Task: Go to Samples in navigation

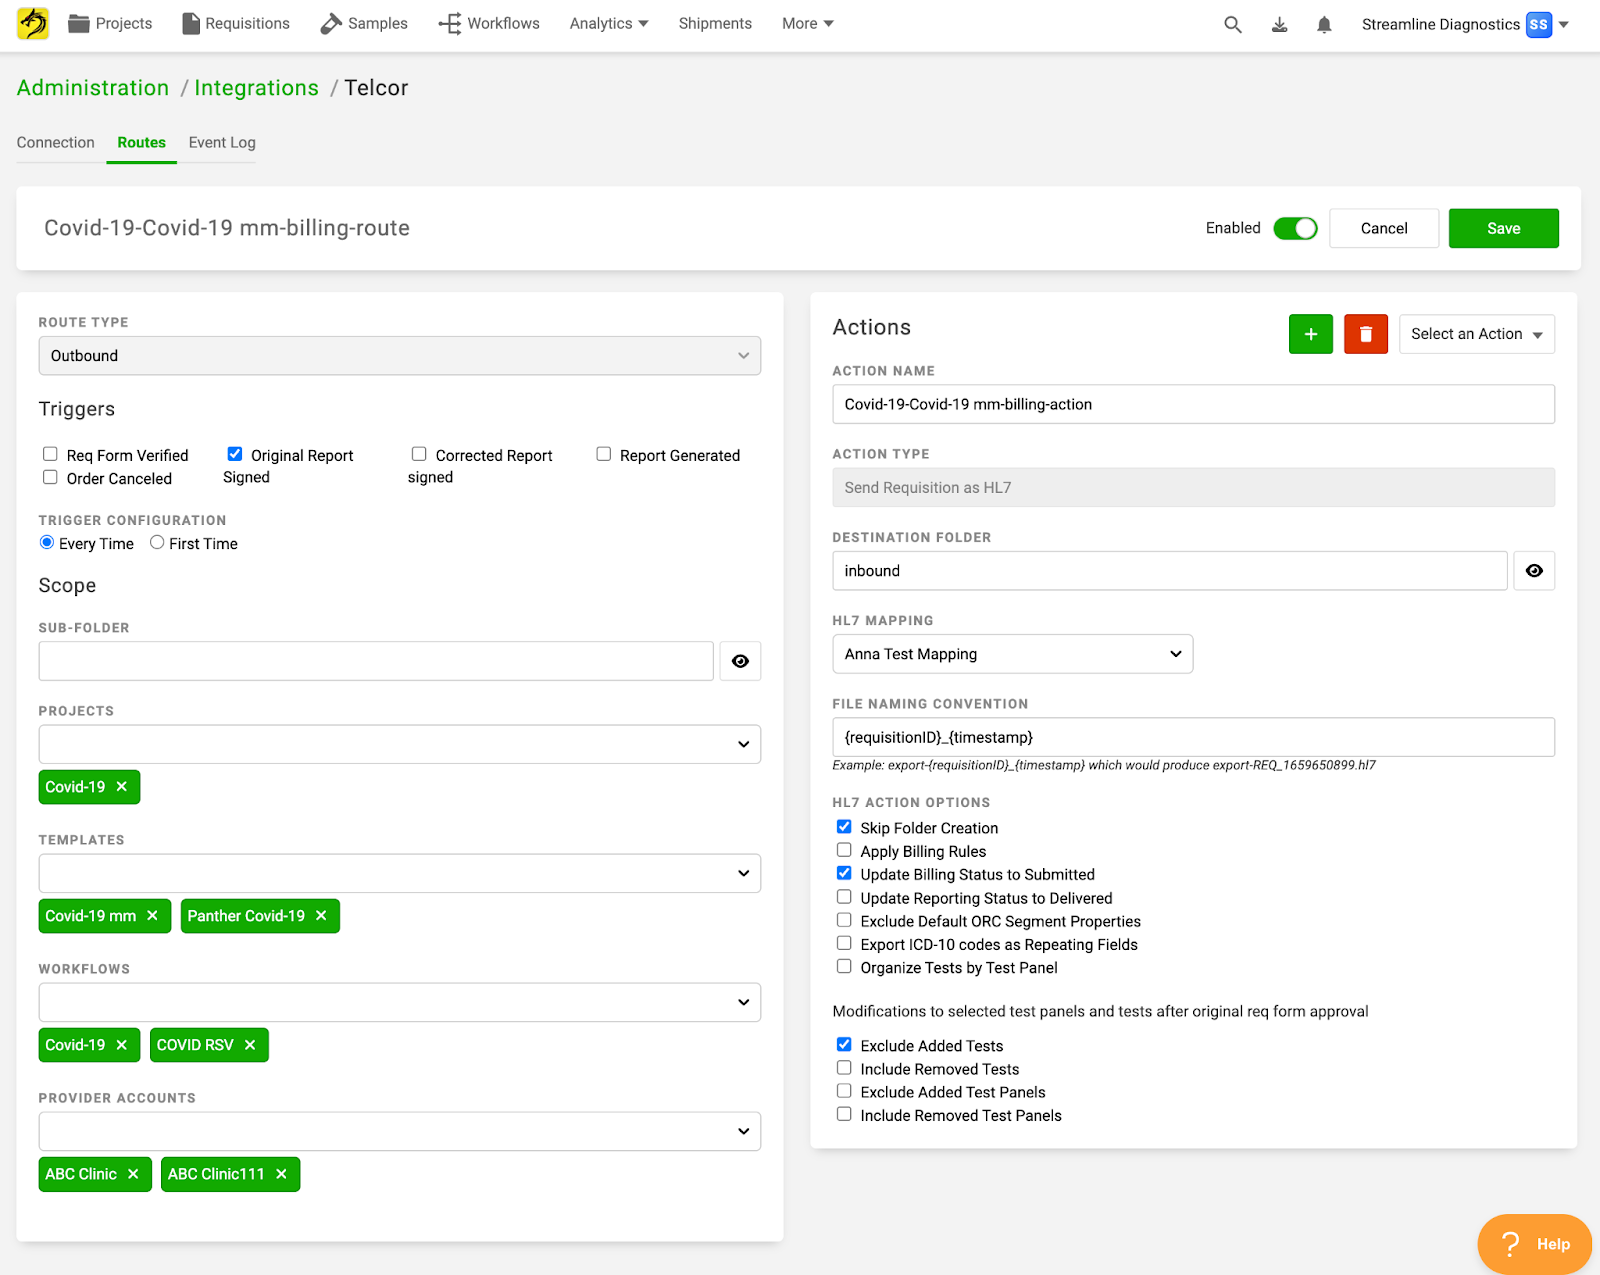Action: (364, 24)
